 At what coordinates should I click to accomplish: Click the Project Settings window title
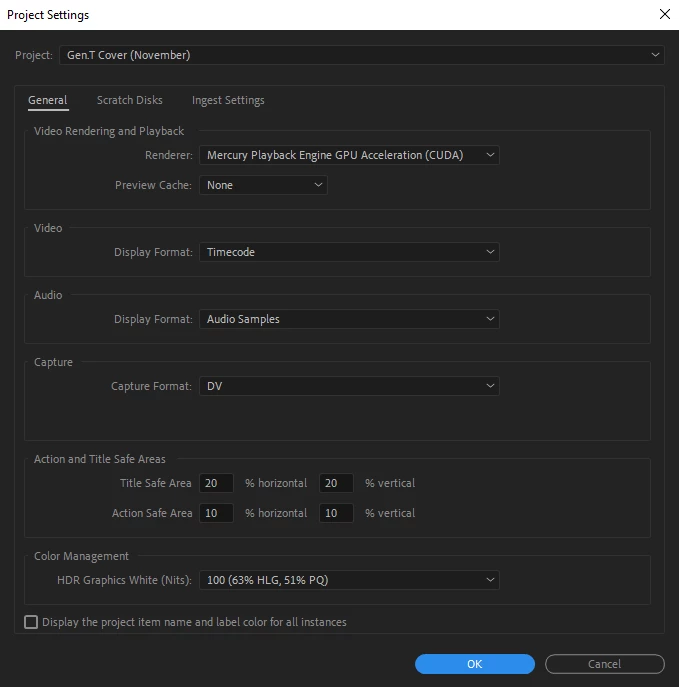(x=48, y=15)
